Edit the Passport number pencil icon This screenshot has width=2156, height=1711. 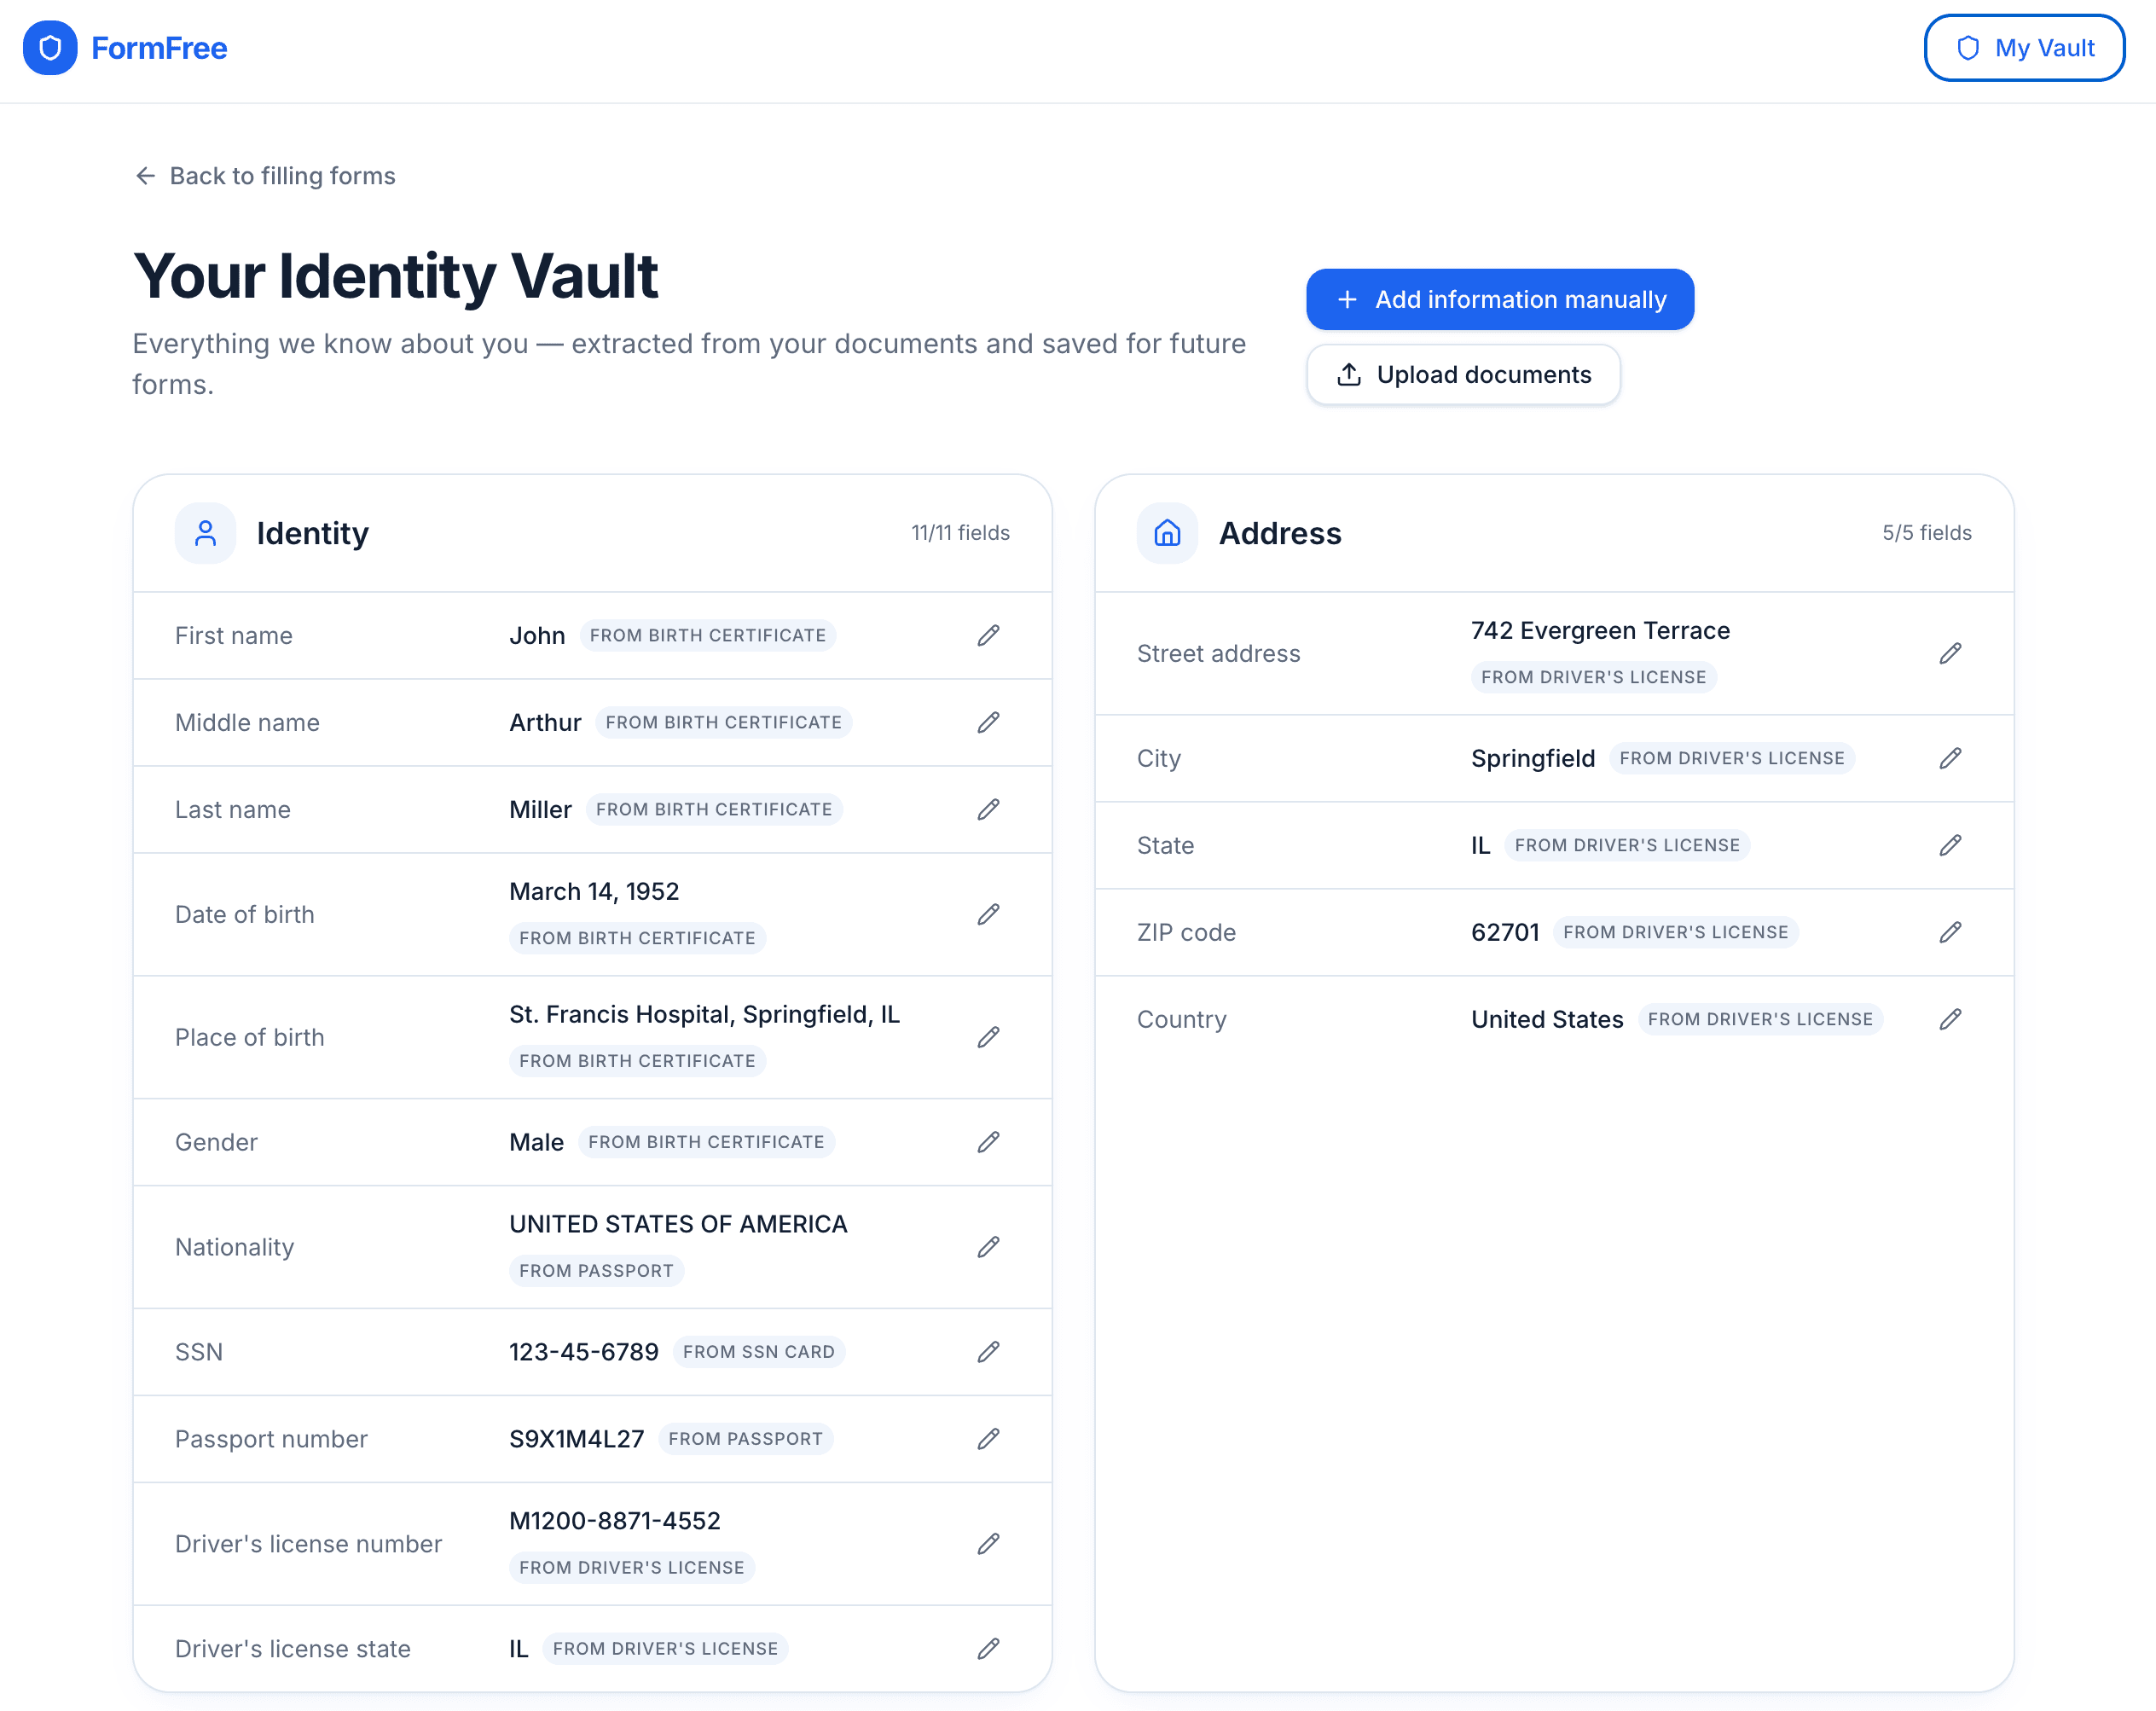click(x=988, y=1439)
